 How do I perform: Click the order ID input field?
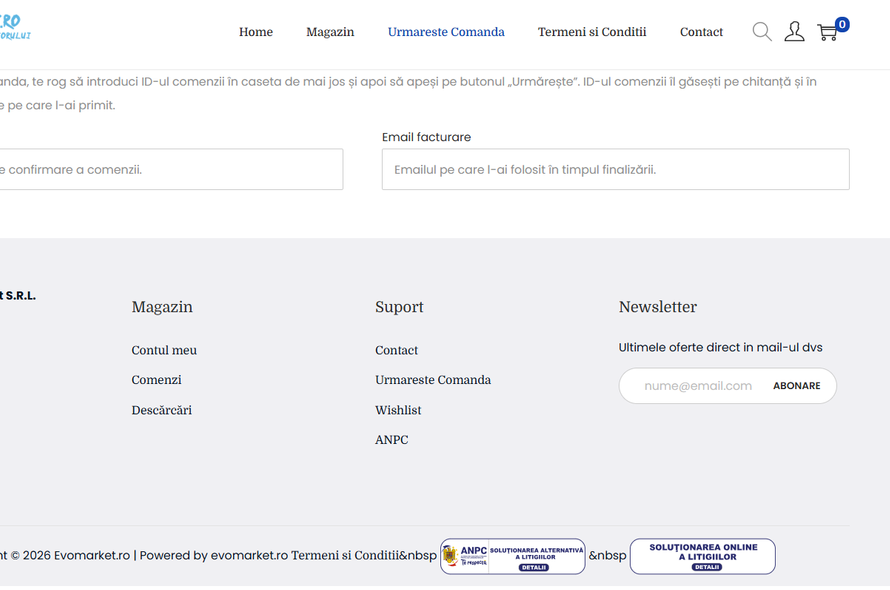pos(170,170)
